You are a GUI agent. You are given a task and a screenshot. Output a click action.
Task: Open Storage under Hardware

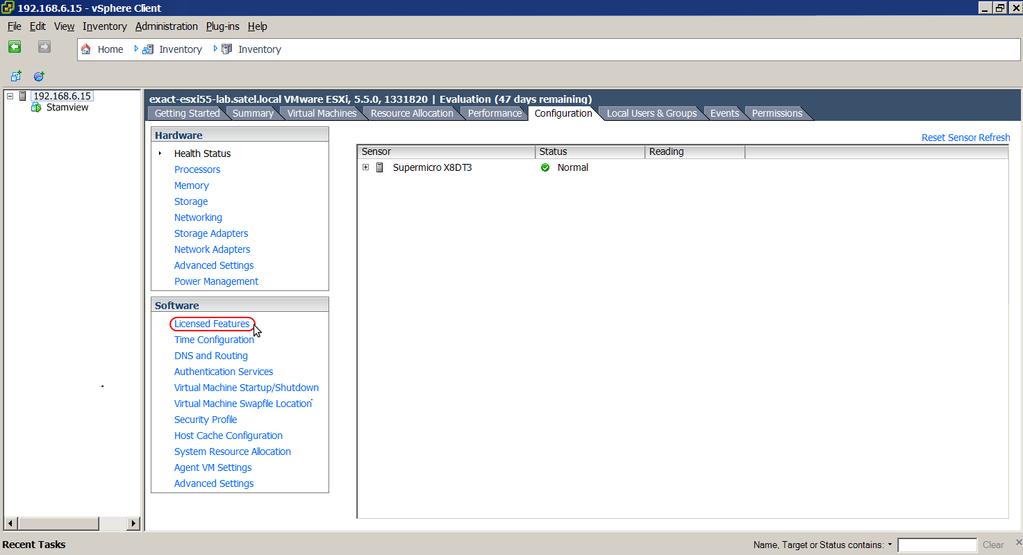click(191, 202)
